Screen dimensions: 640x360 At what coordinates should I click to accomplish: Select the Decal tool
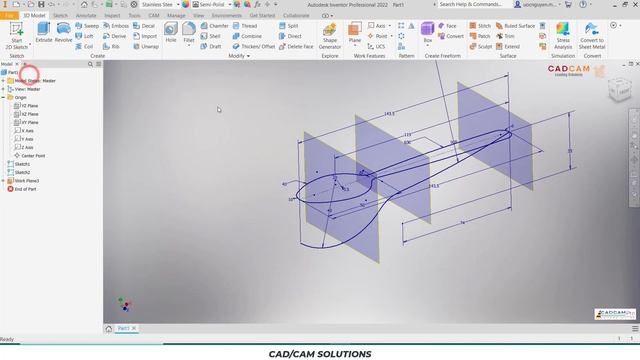[144, 26]
